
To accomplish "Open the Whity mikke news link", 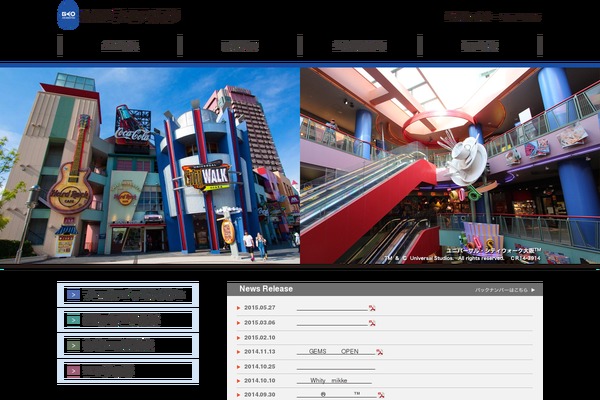I will point(334,380).
